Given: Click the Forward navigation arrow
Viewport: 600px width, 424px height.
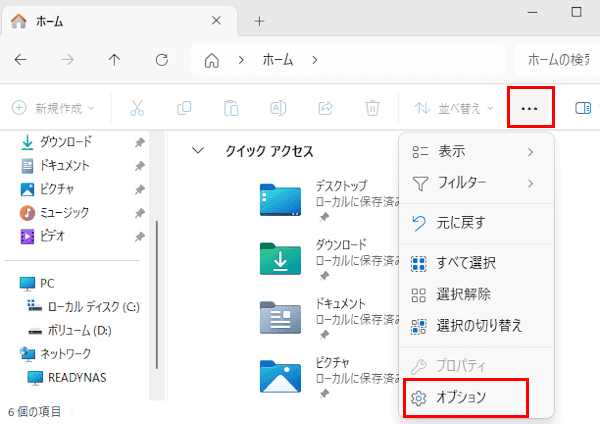Looking at the screenshot, I should point(67,60).
